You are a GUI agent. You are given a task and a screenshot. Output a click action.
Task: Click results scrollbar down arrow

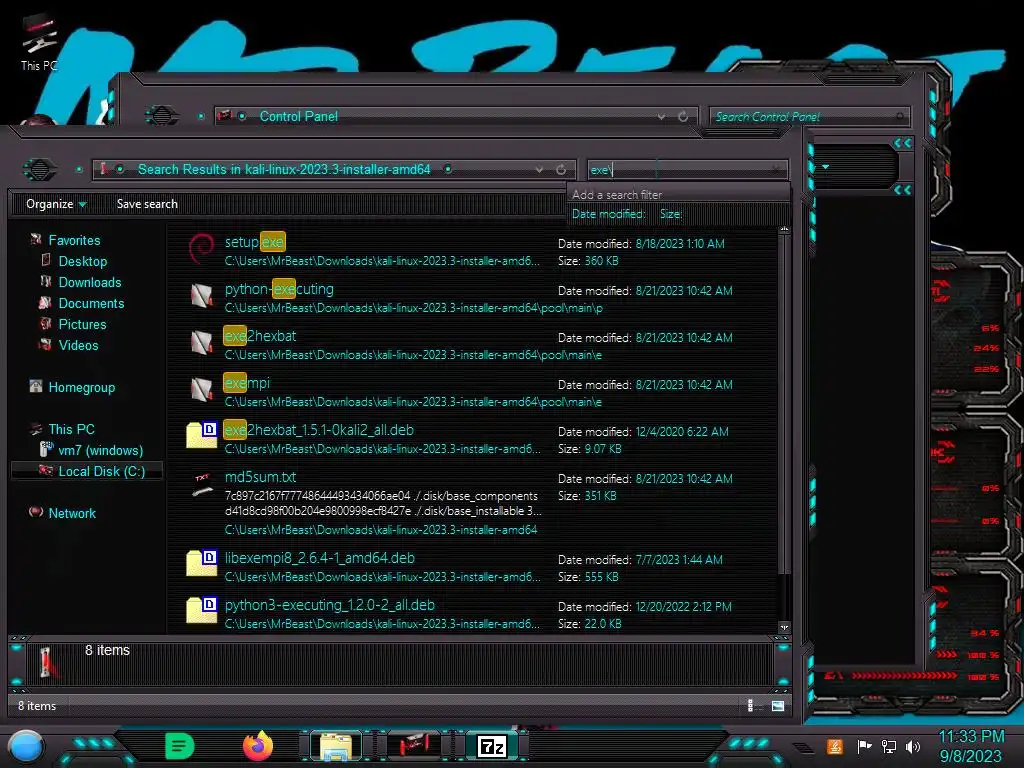click(x=784, y=627)
